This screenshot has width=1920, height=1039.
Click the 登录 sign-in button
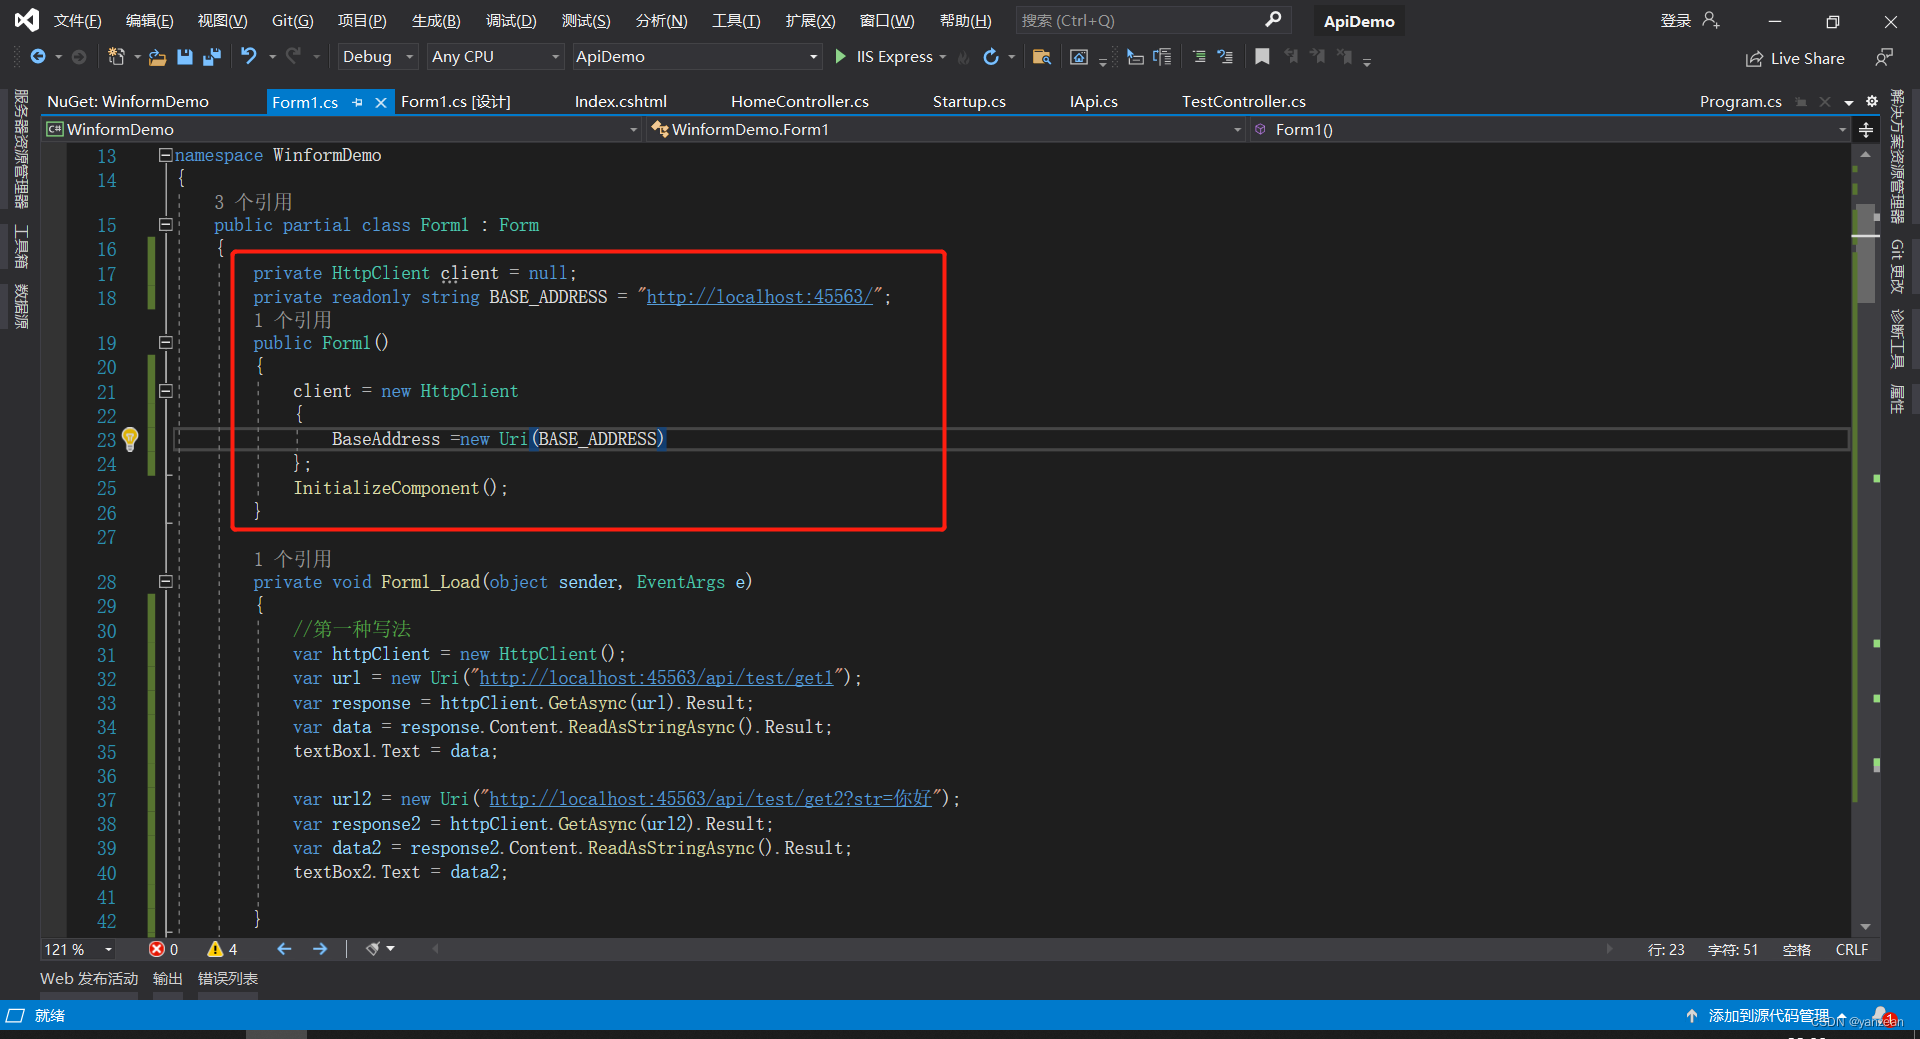1675,20
